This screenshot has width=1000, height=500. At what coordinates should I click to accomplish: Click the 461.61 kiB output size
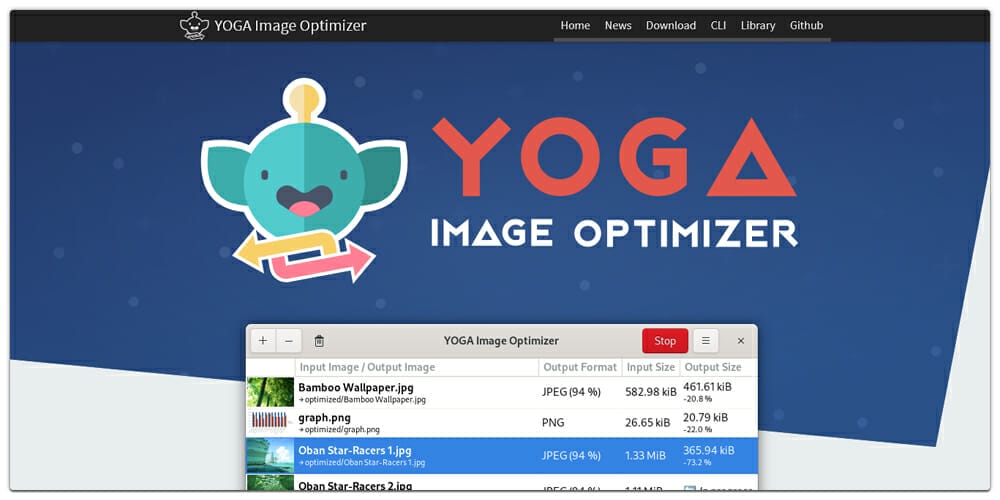707,386
